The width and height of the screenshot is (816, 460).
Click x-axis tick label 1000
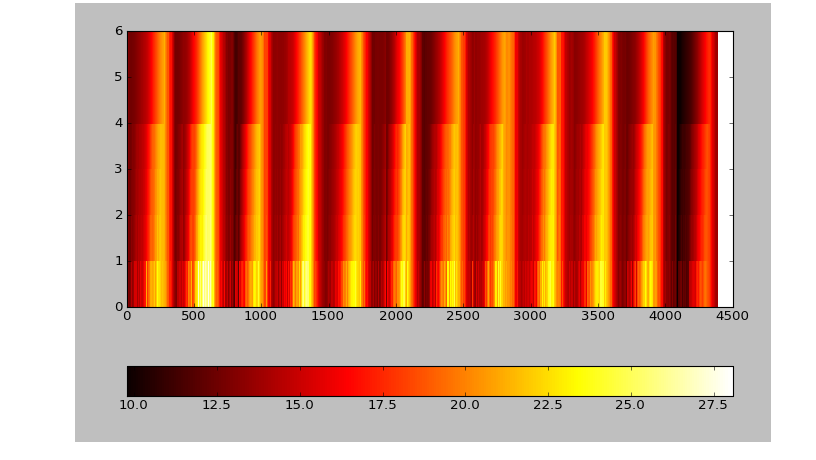[x=260, y=316]
